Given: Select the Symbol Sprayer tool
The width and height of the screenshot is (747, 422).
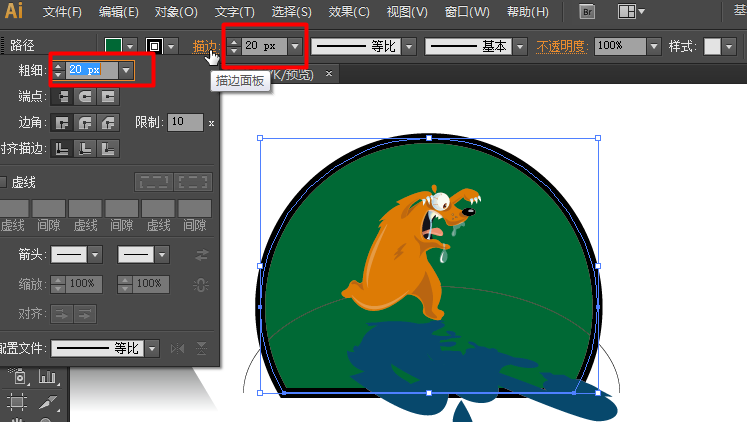Looking at the screenshot, I should tap(18, 377).
